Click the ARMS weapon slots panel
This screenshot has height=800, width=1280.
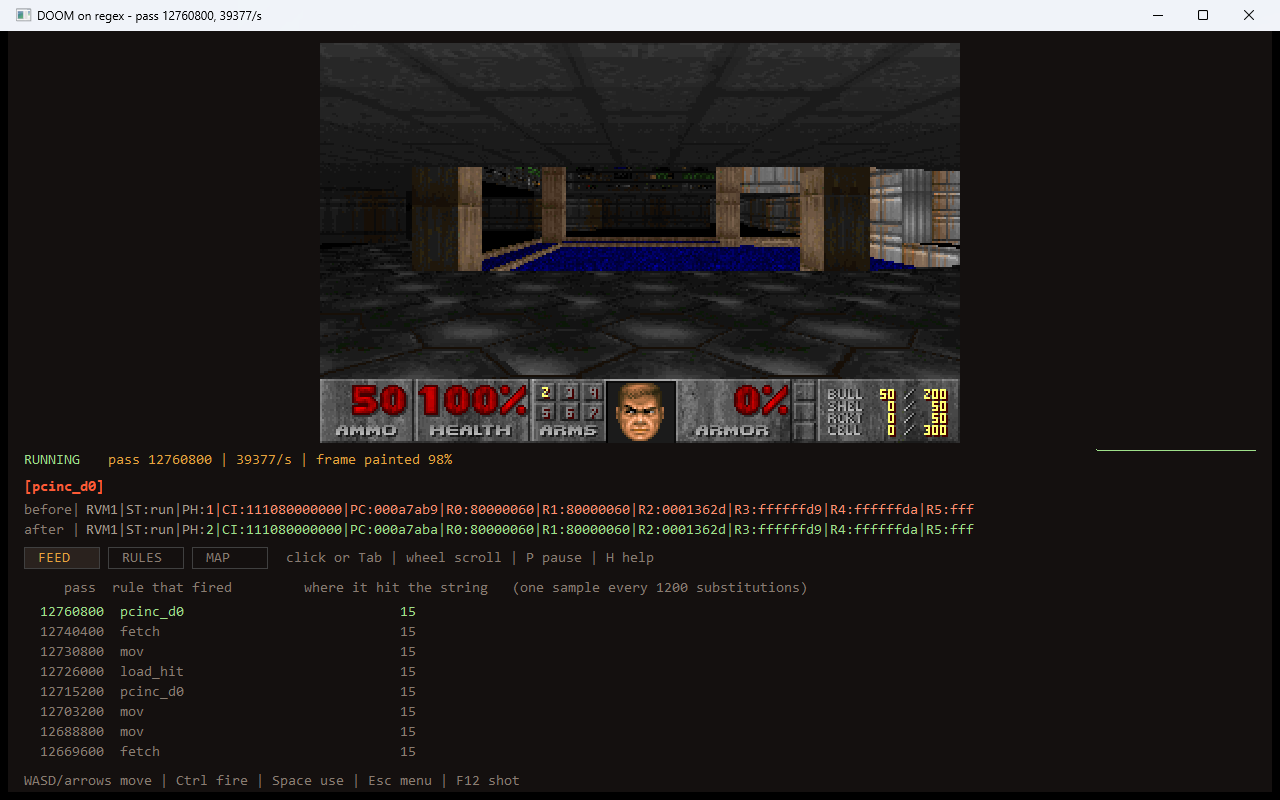point(568,411)
